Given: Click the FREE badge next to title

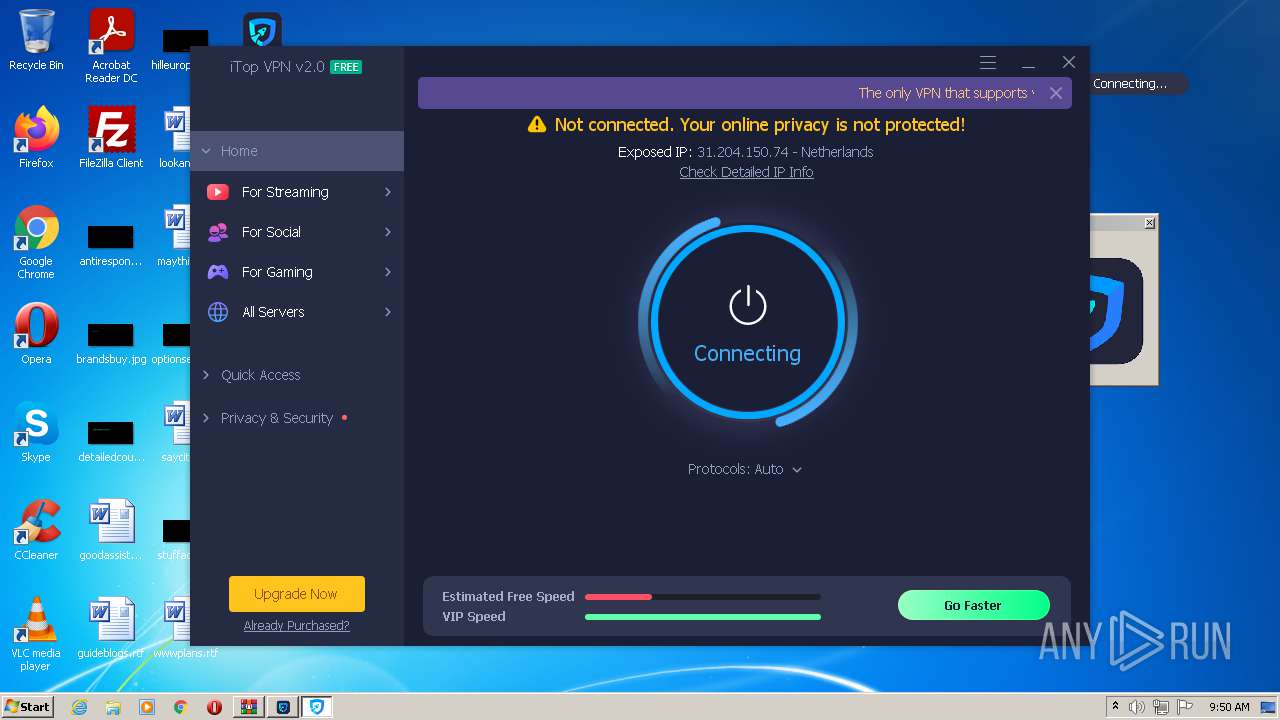Looking at the screenshot, I should [x=346, y=67].
